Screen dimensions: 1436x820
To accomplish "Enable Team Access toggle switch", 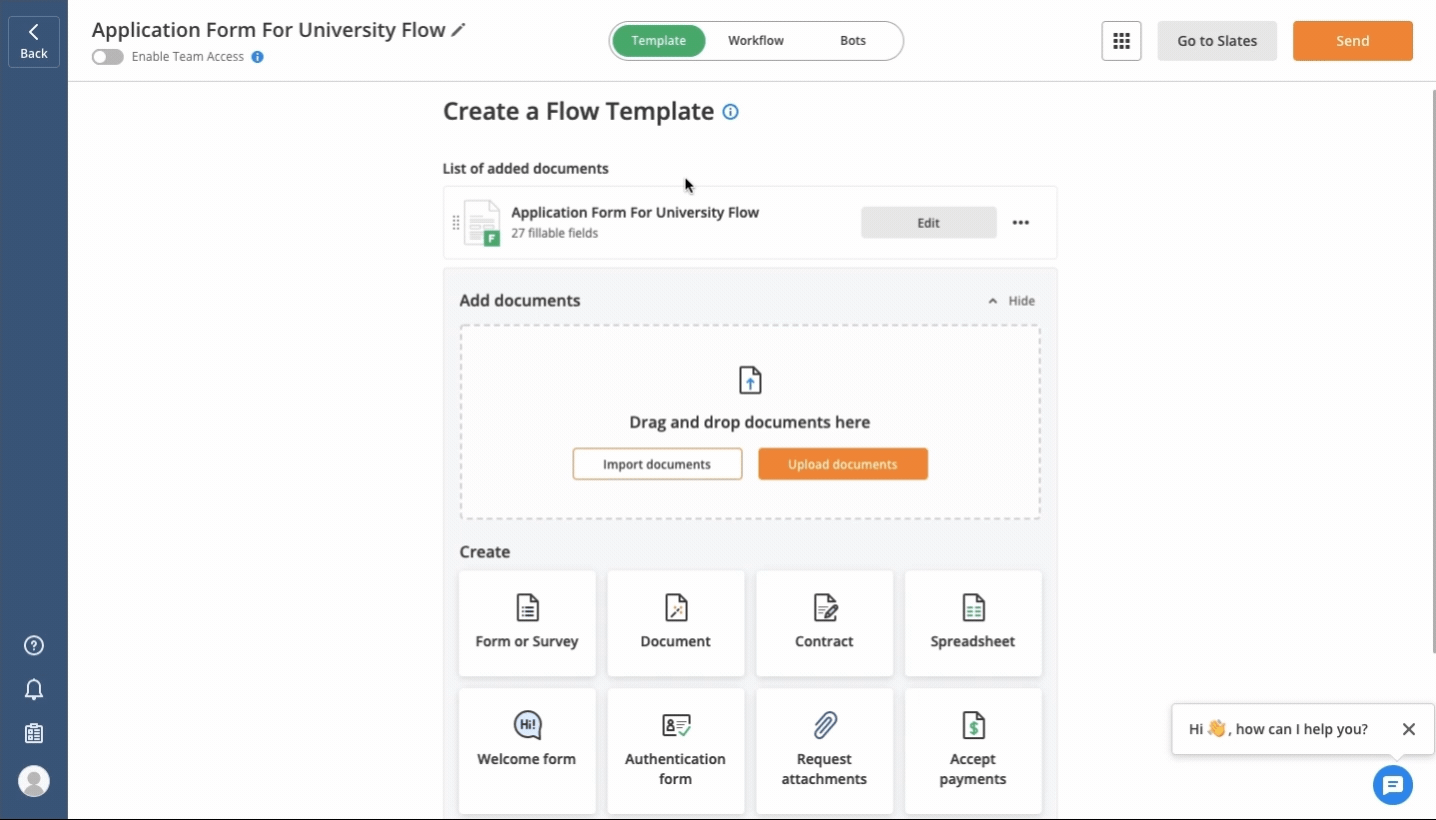I will [x=107, y=57].
